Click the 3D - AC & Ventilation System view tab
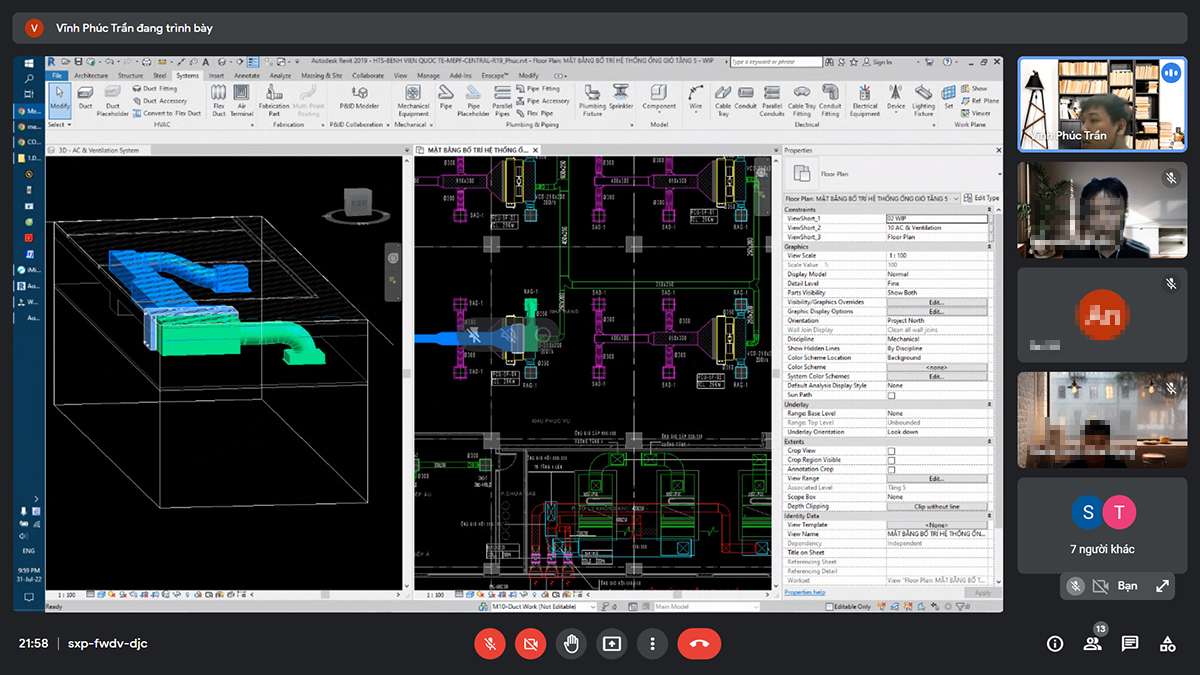Image resolution: width=1200 pixels, height=675 pixels. [99, 150]
